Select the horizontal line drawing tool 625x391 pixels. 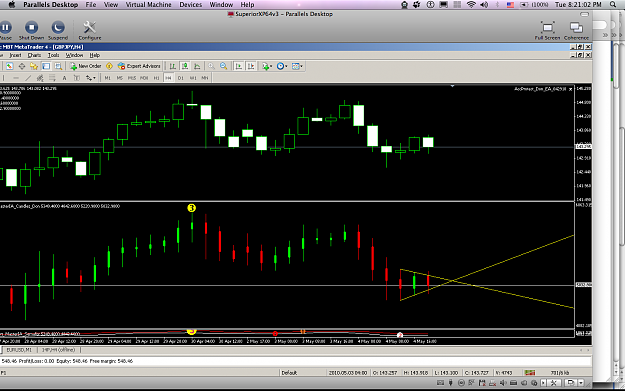click(16, 78)
